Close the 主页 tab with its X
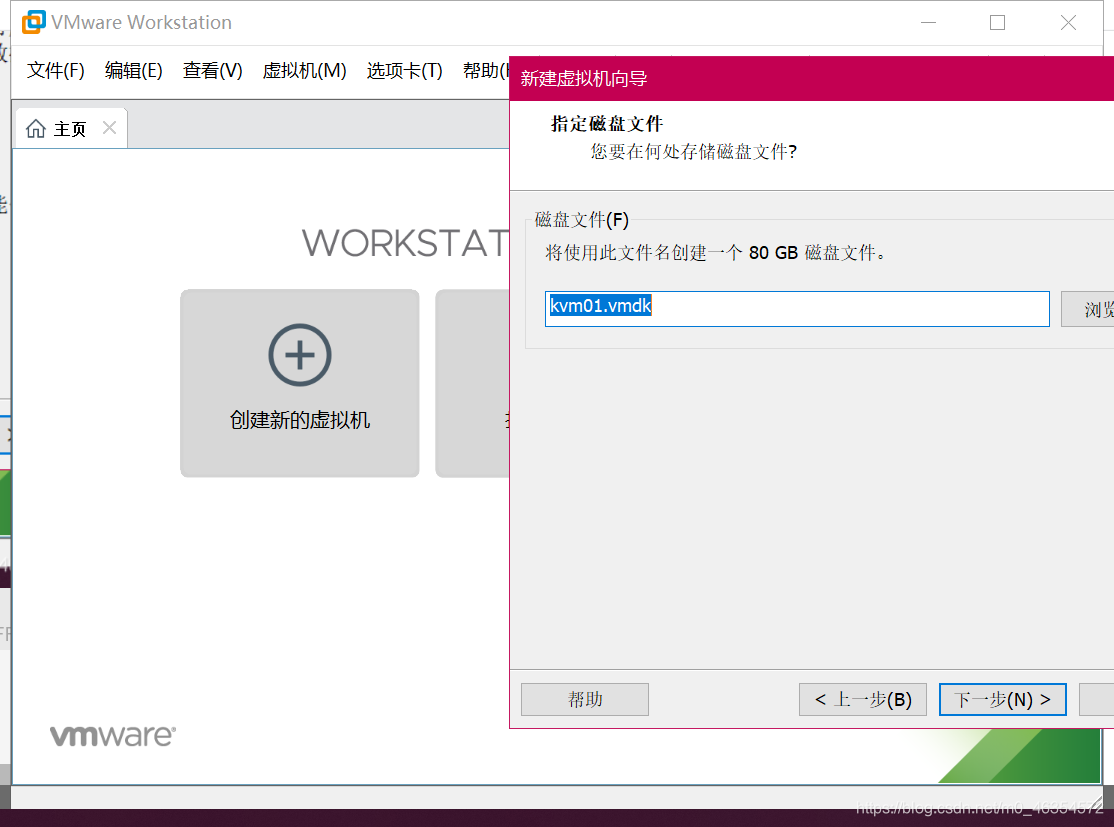 109,128
